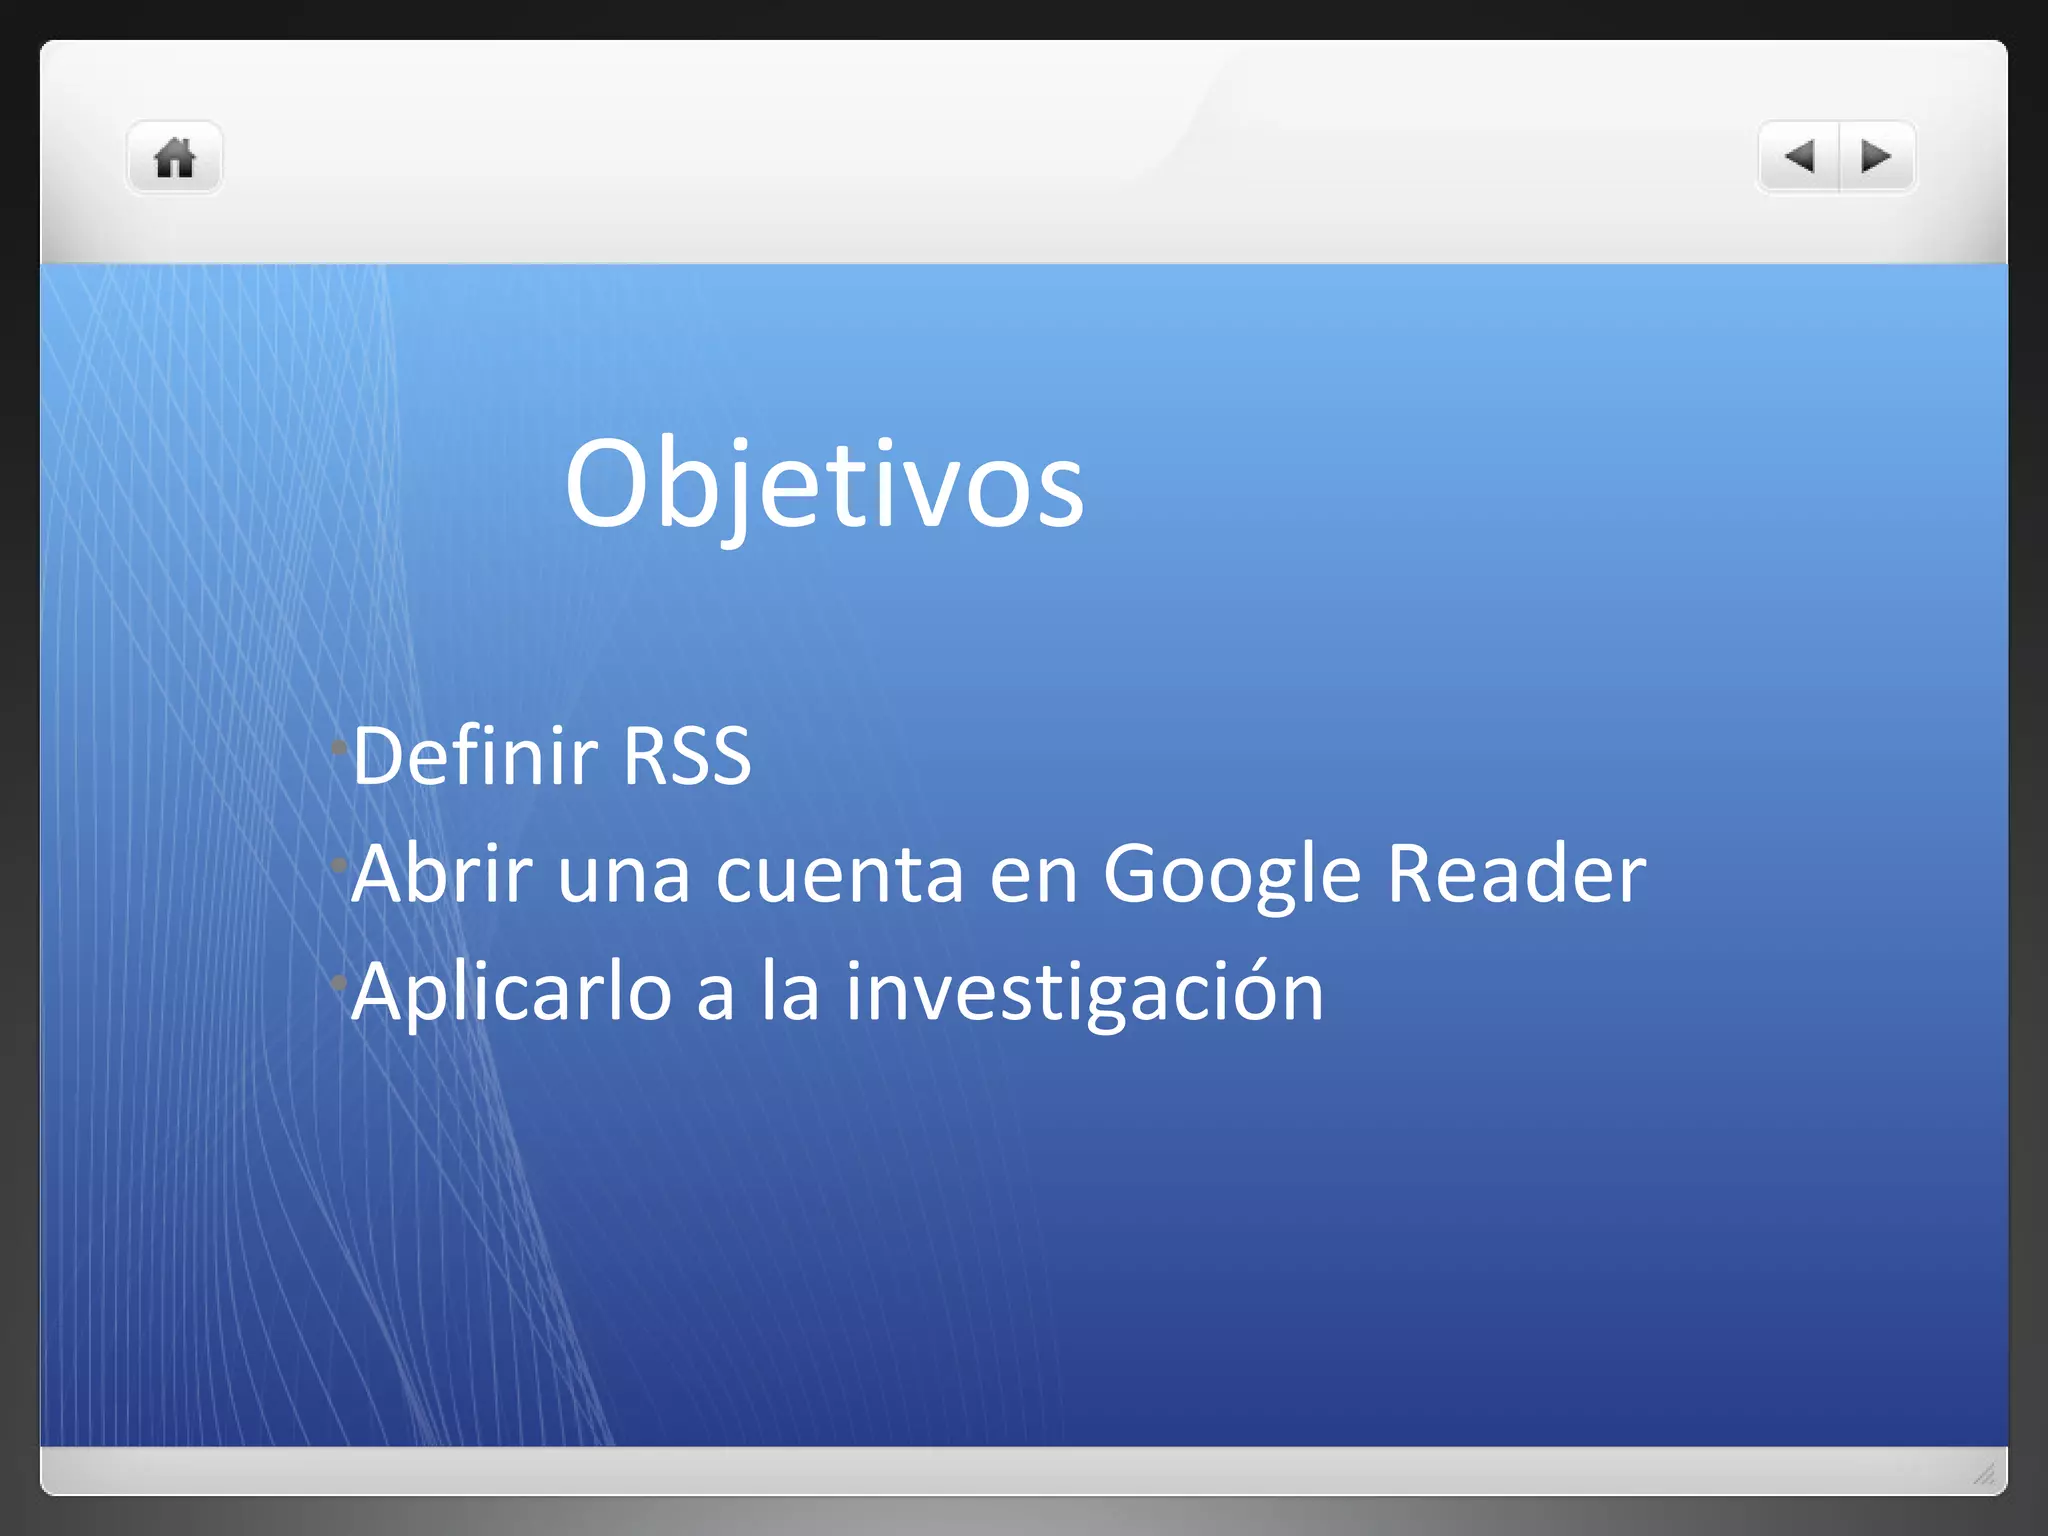Click the Definir RSS bullet text

[551, 756]
